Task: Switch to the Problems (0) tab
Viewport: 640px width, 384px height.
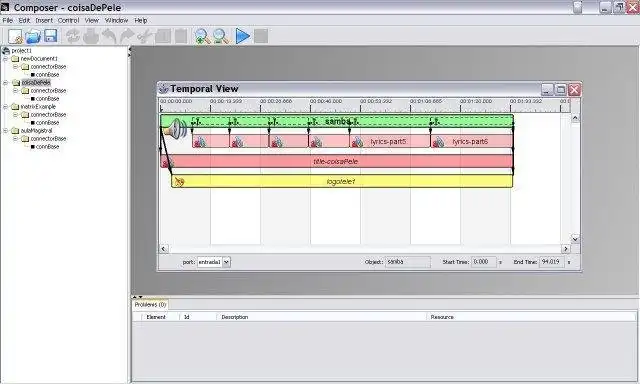Action: (150, 304)
